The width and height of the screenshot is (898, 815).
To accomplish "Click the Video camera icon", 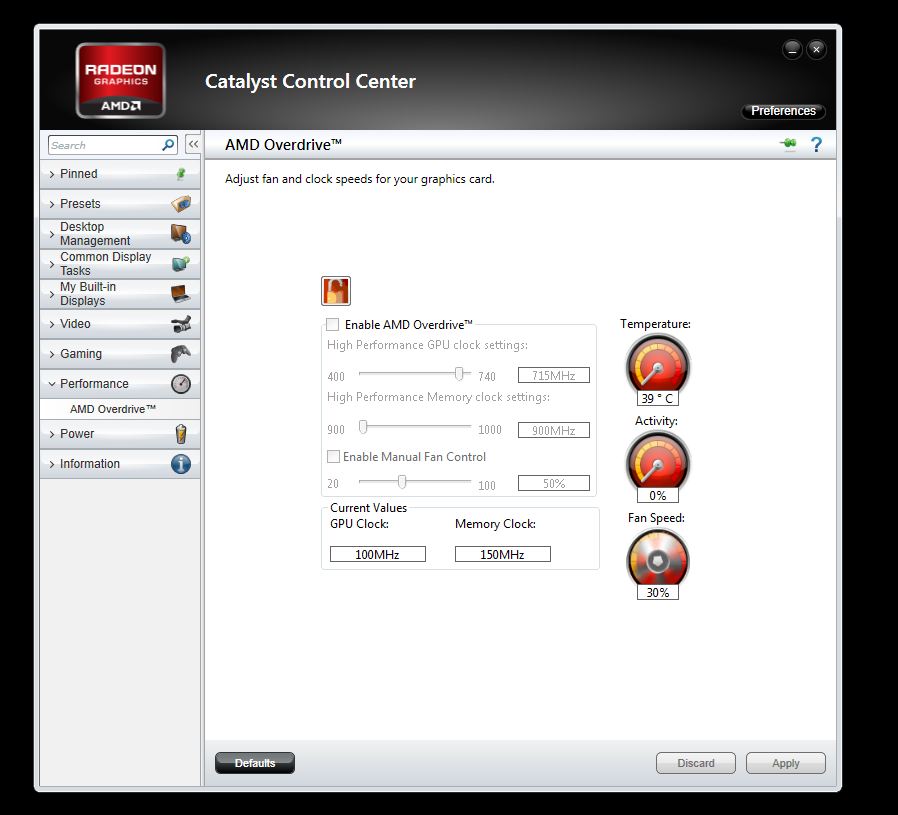I will tap(181, 324).
